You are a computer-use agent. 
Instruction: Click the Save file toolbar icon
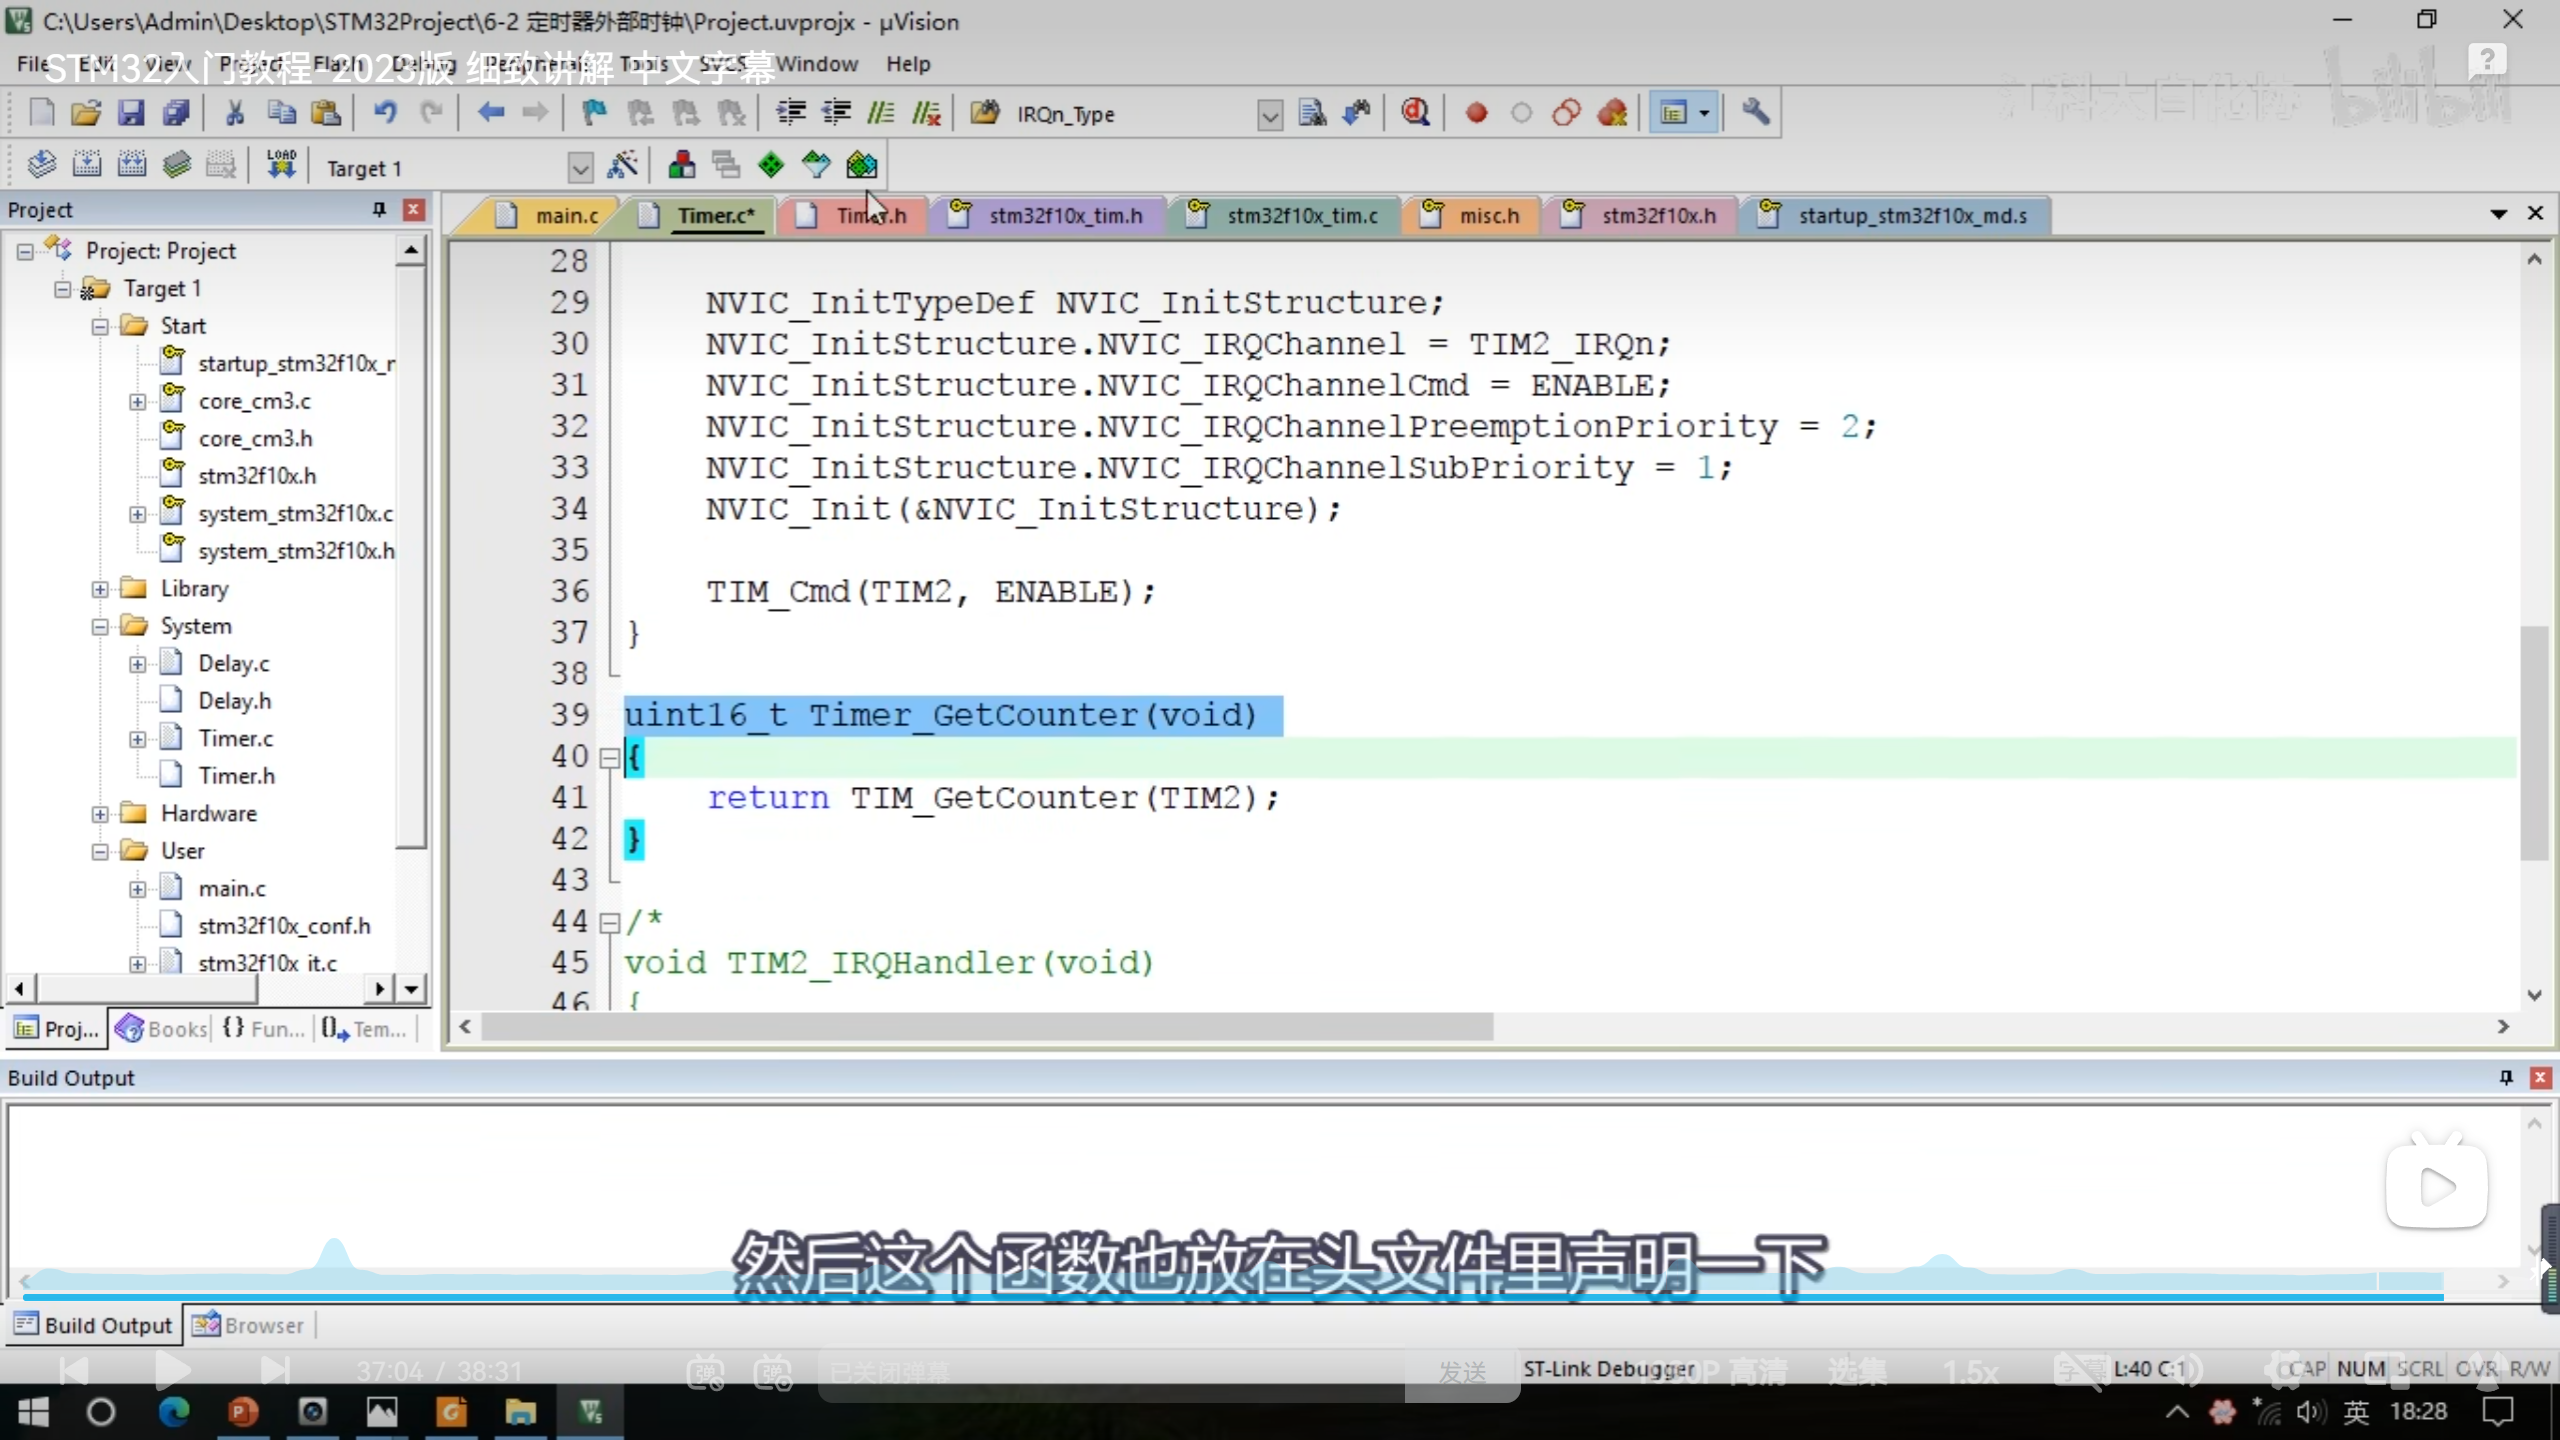coord(131,113)
